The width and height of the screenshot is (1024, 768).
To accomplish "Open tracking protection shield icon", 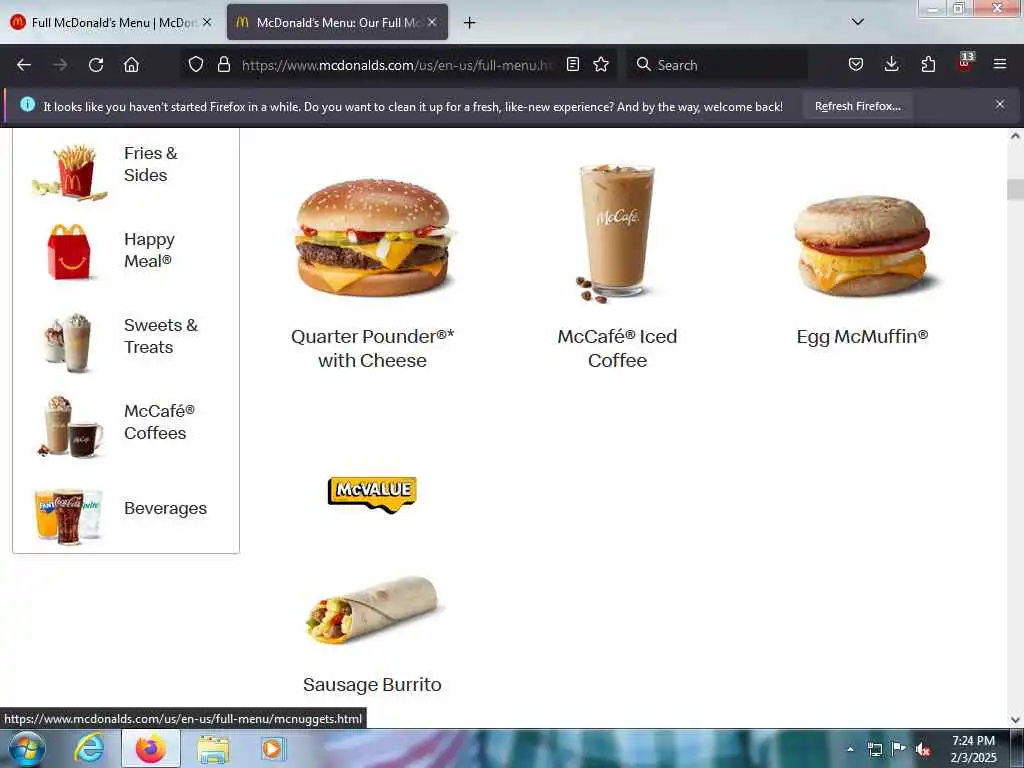I will (x=196, y=65).
